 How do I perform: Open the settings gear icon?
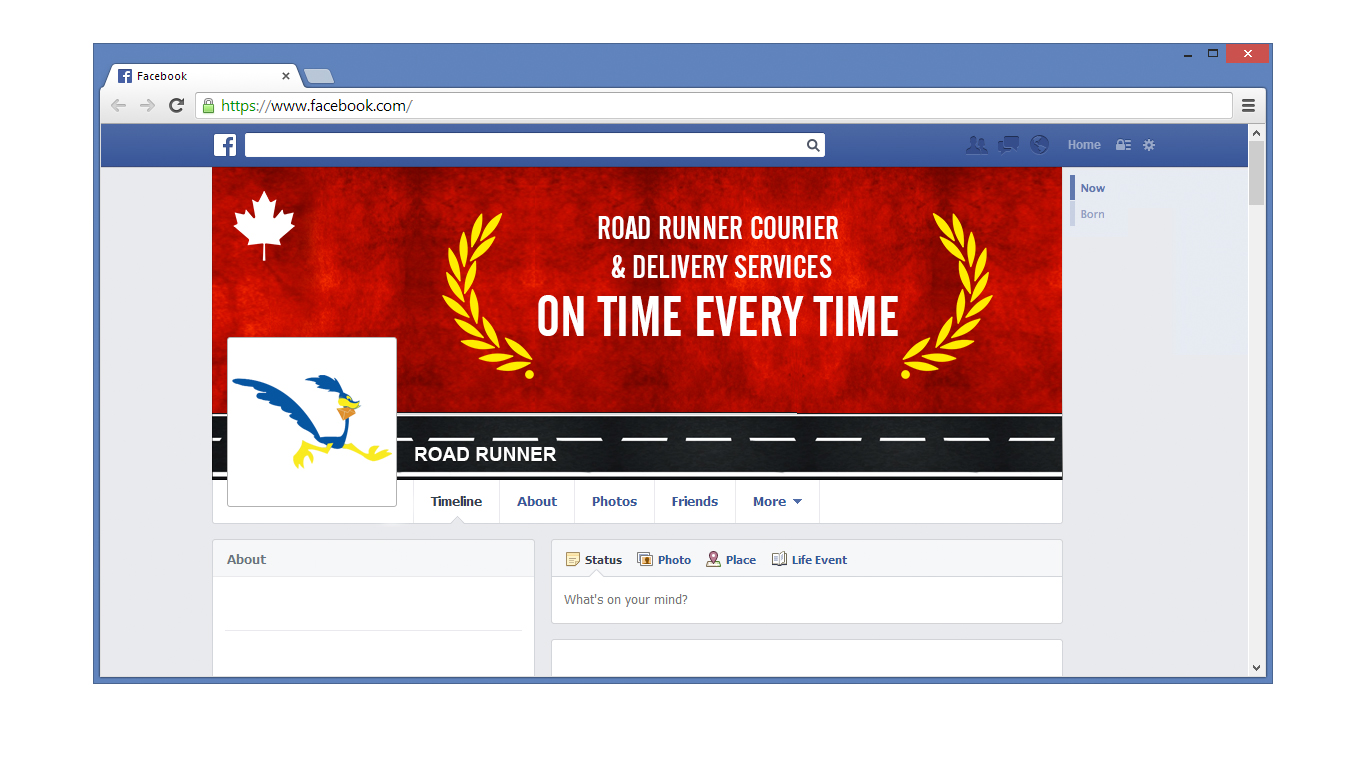(x=1149, y=145)
